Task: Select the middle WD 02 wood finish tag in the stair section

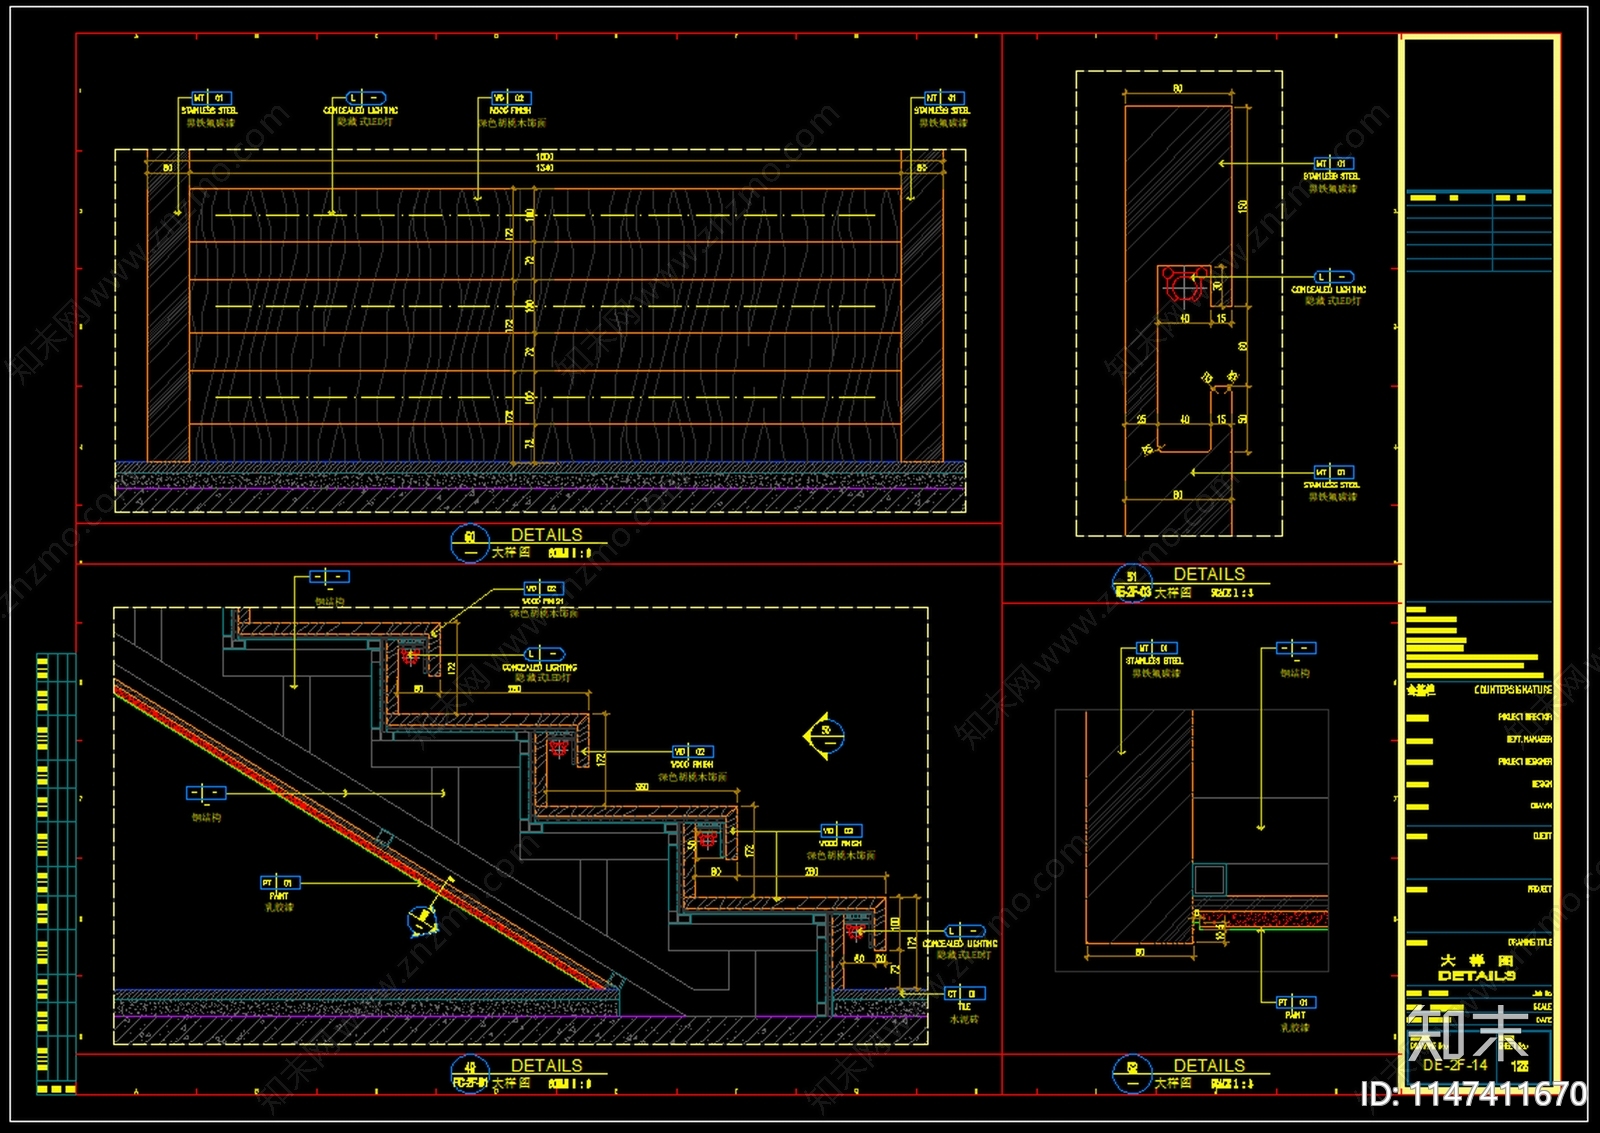Action: tap(692, 752)
